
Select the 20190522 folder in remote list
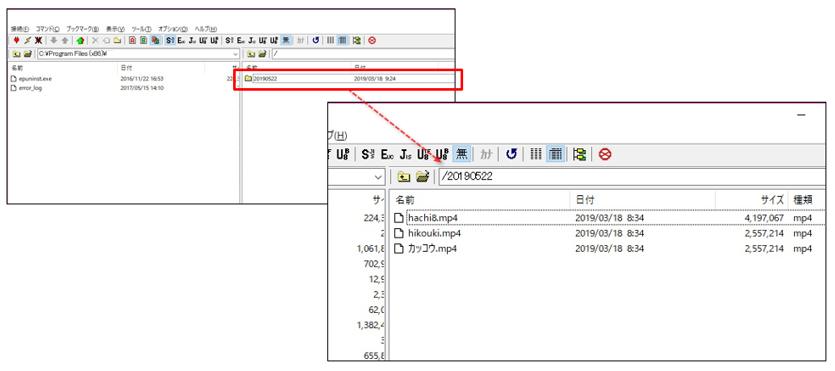click(x=265, y=78)
